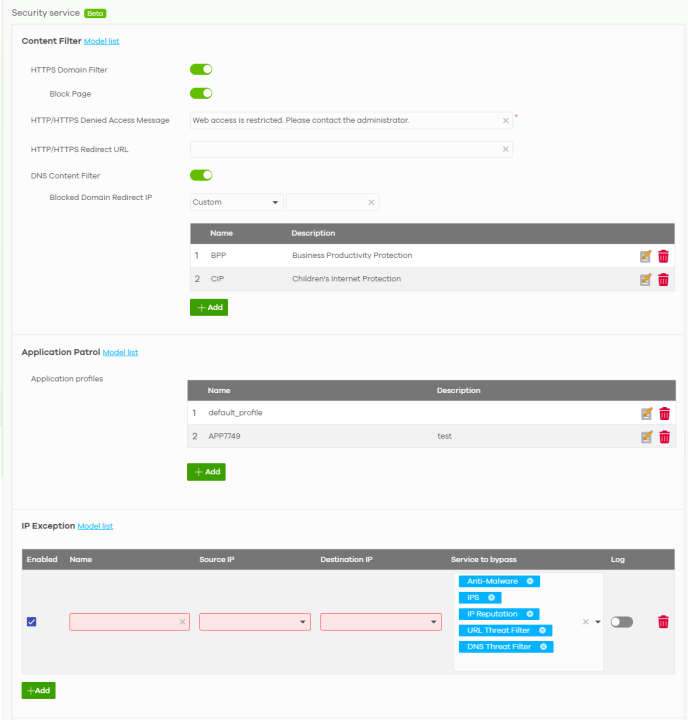Expand the Destination IP dropdown
The width and height of the screenshot is (688, 720).
click(380, 622)
